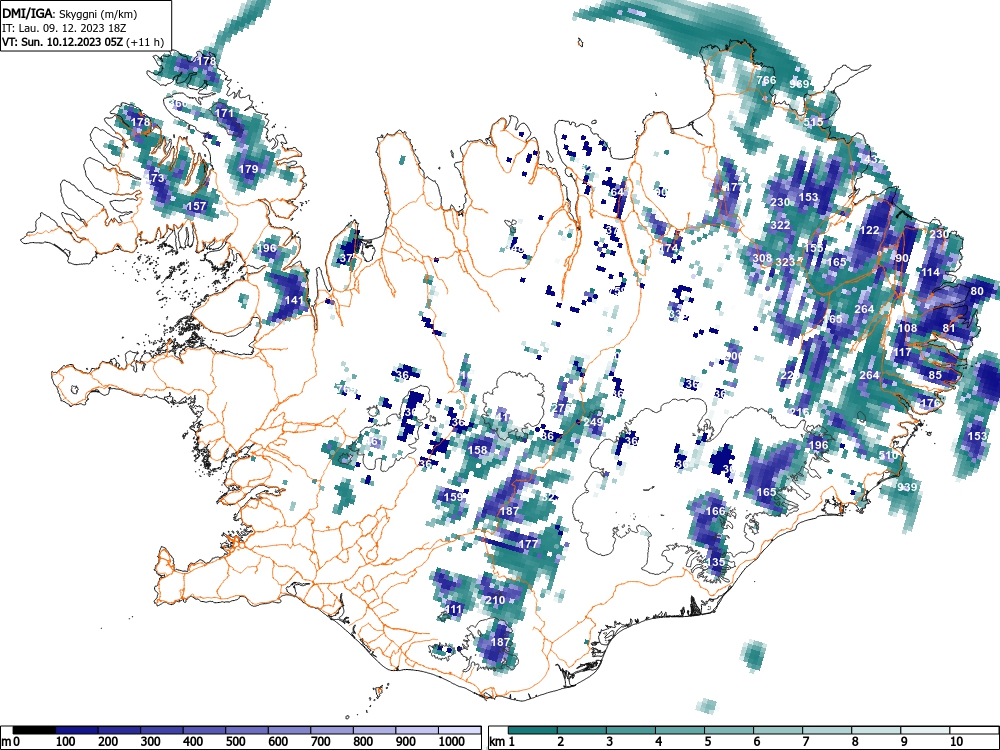Viewport: 1000px width, 750px height.
Task: Click the visibility value 80 on the east coast
Action: click(x=977, y=291)
